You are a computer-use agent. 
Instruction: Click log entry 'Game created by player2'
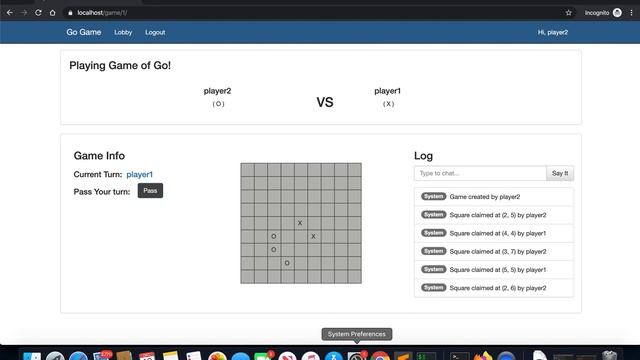click(x=494, y=197)
